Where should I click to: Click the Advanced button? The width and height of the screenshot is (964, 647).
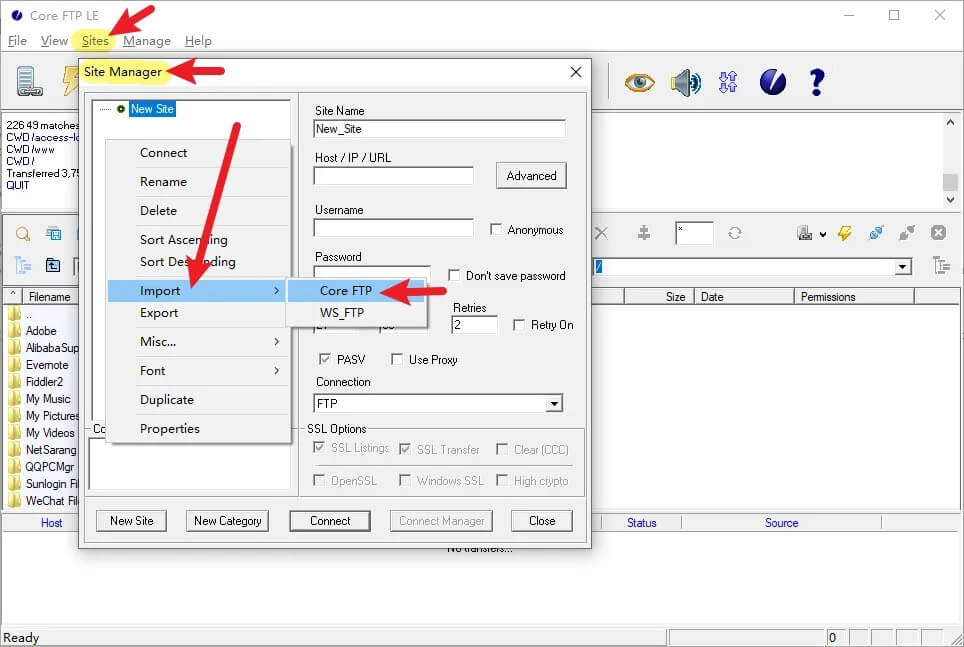[531, 175]
